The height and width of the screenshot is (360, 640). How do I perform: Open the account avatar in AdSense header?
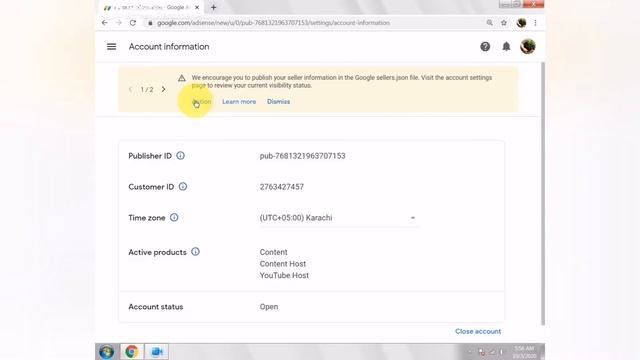click(x=528, y=47)
